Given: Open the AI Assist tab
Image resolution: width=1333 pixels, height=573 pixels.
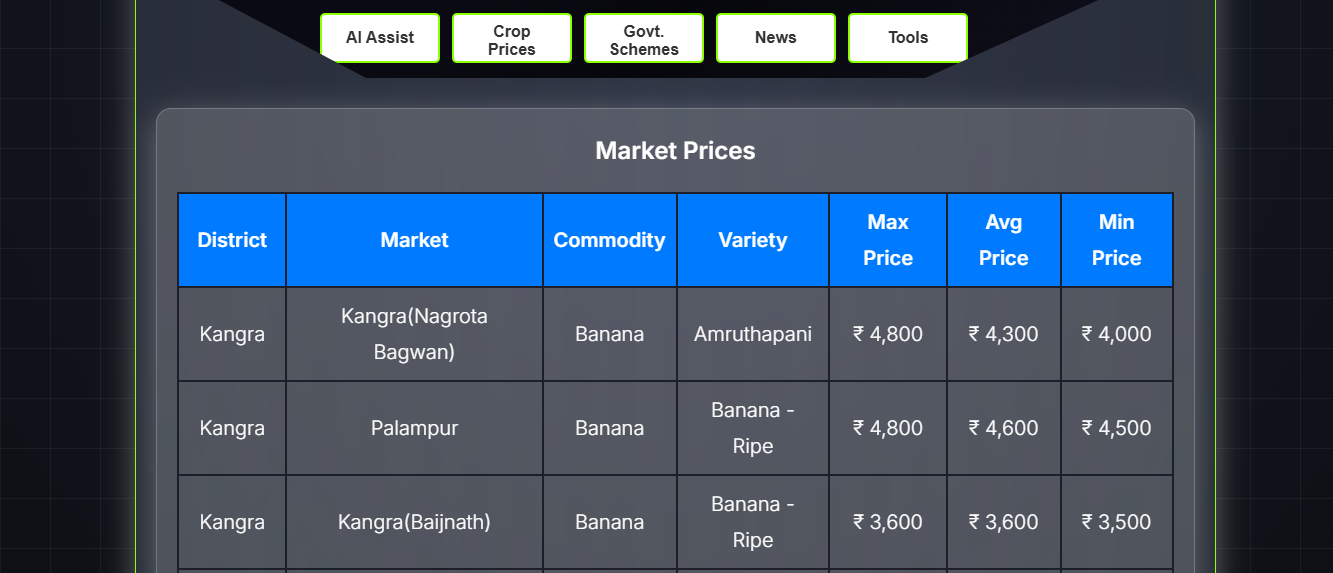Looking at the screenshot, I should [380, 38].
